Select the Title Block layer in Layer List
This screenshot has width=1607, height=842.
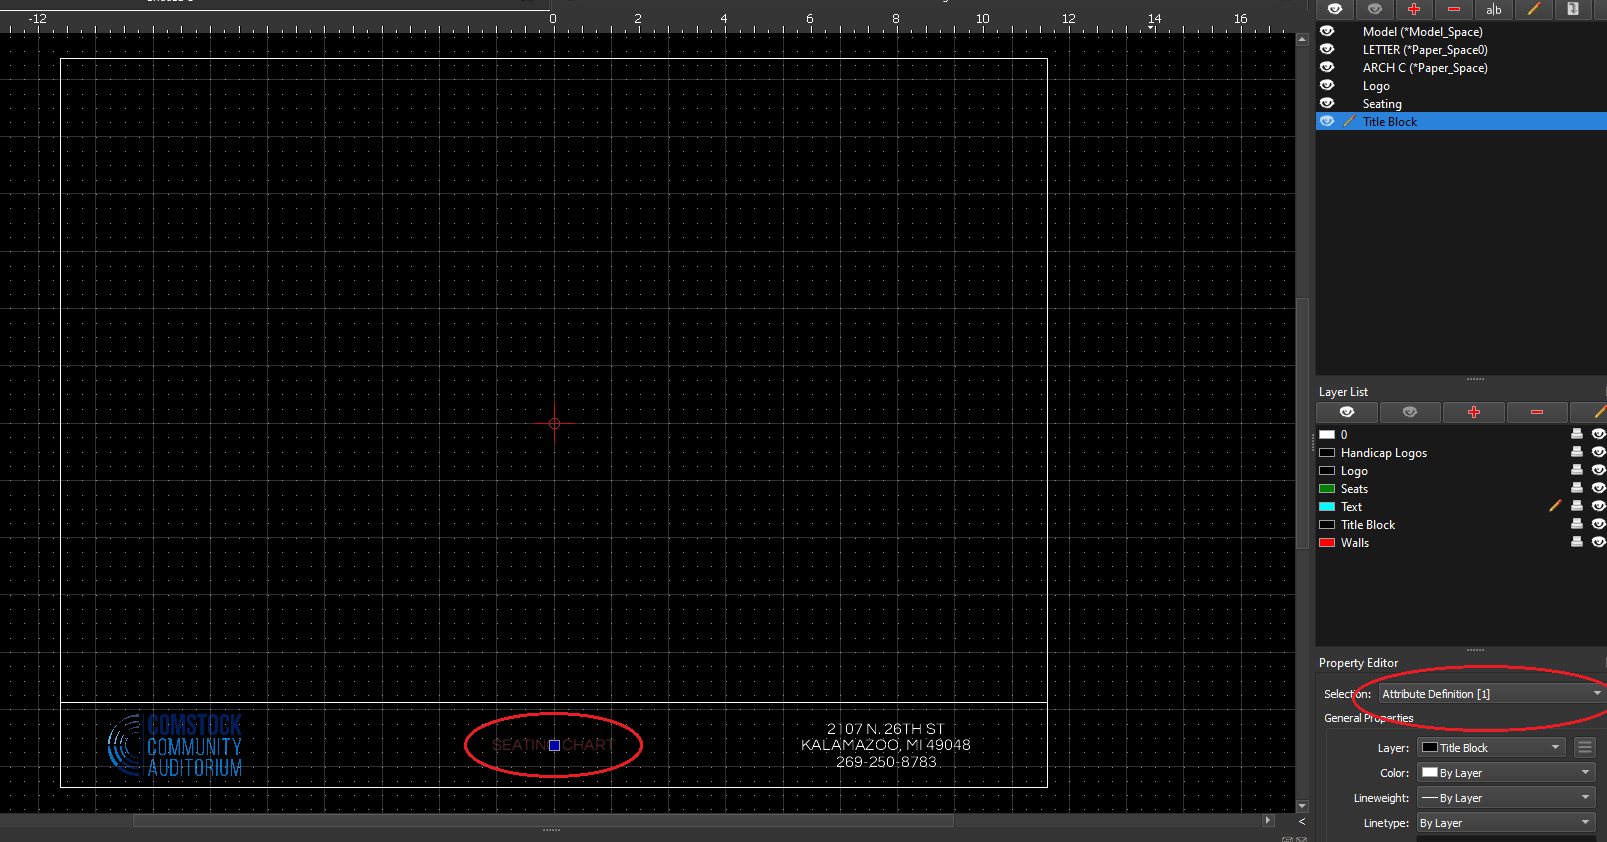point(1368,525)
